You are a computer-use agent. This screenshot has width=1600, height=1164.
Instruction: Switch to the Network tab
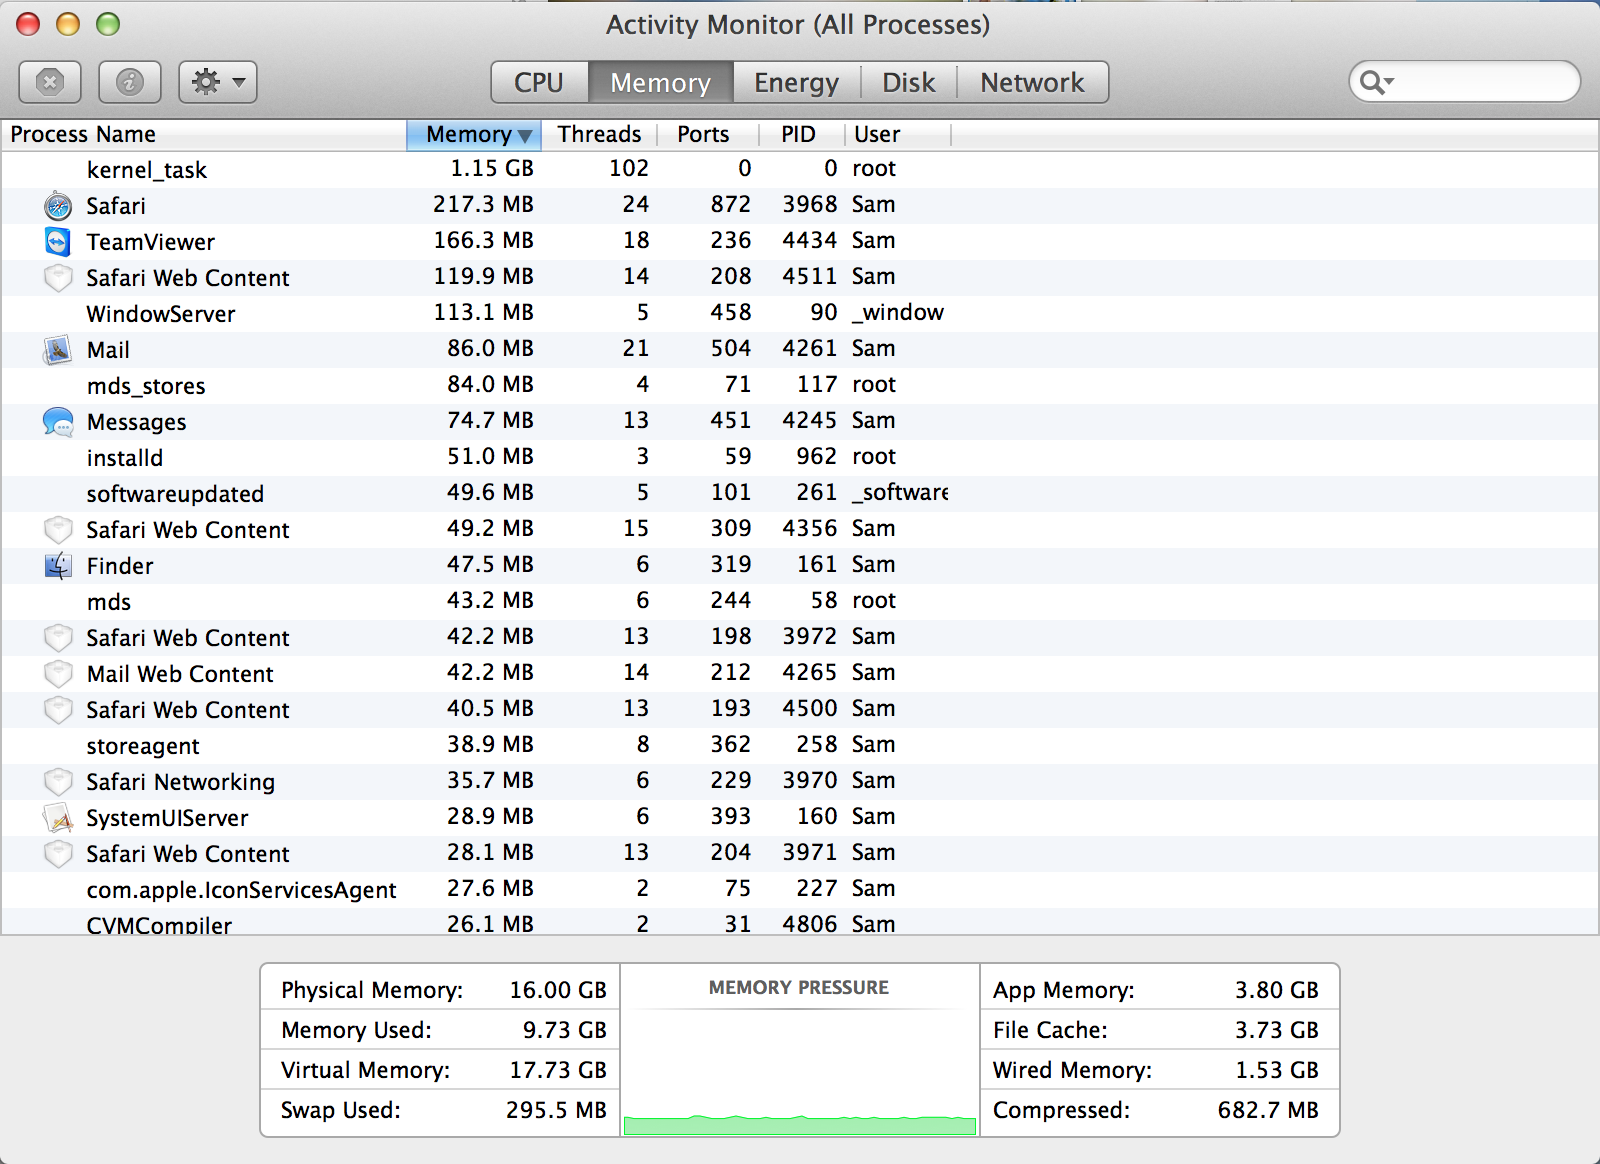tap(1032, 82)
